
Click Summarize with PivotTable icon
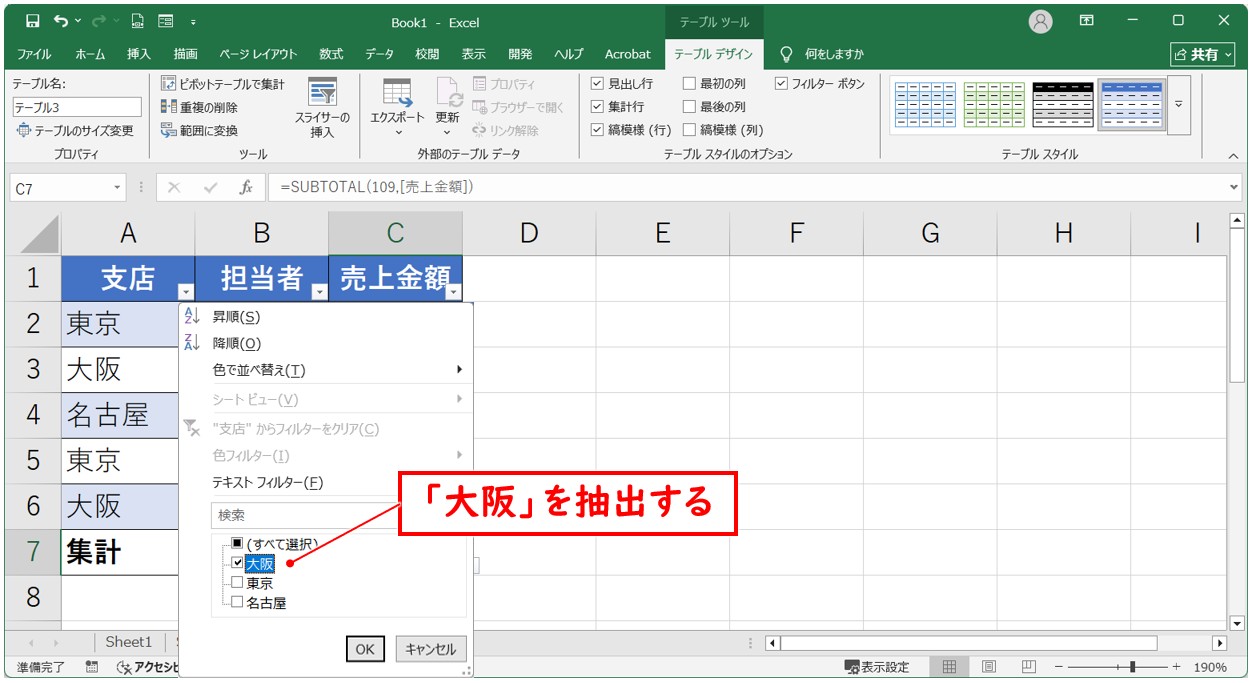[169, 84]
